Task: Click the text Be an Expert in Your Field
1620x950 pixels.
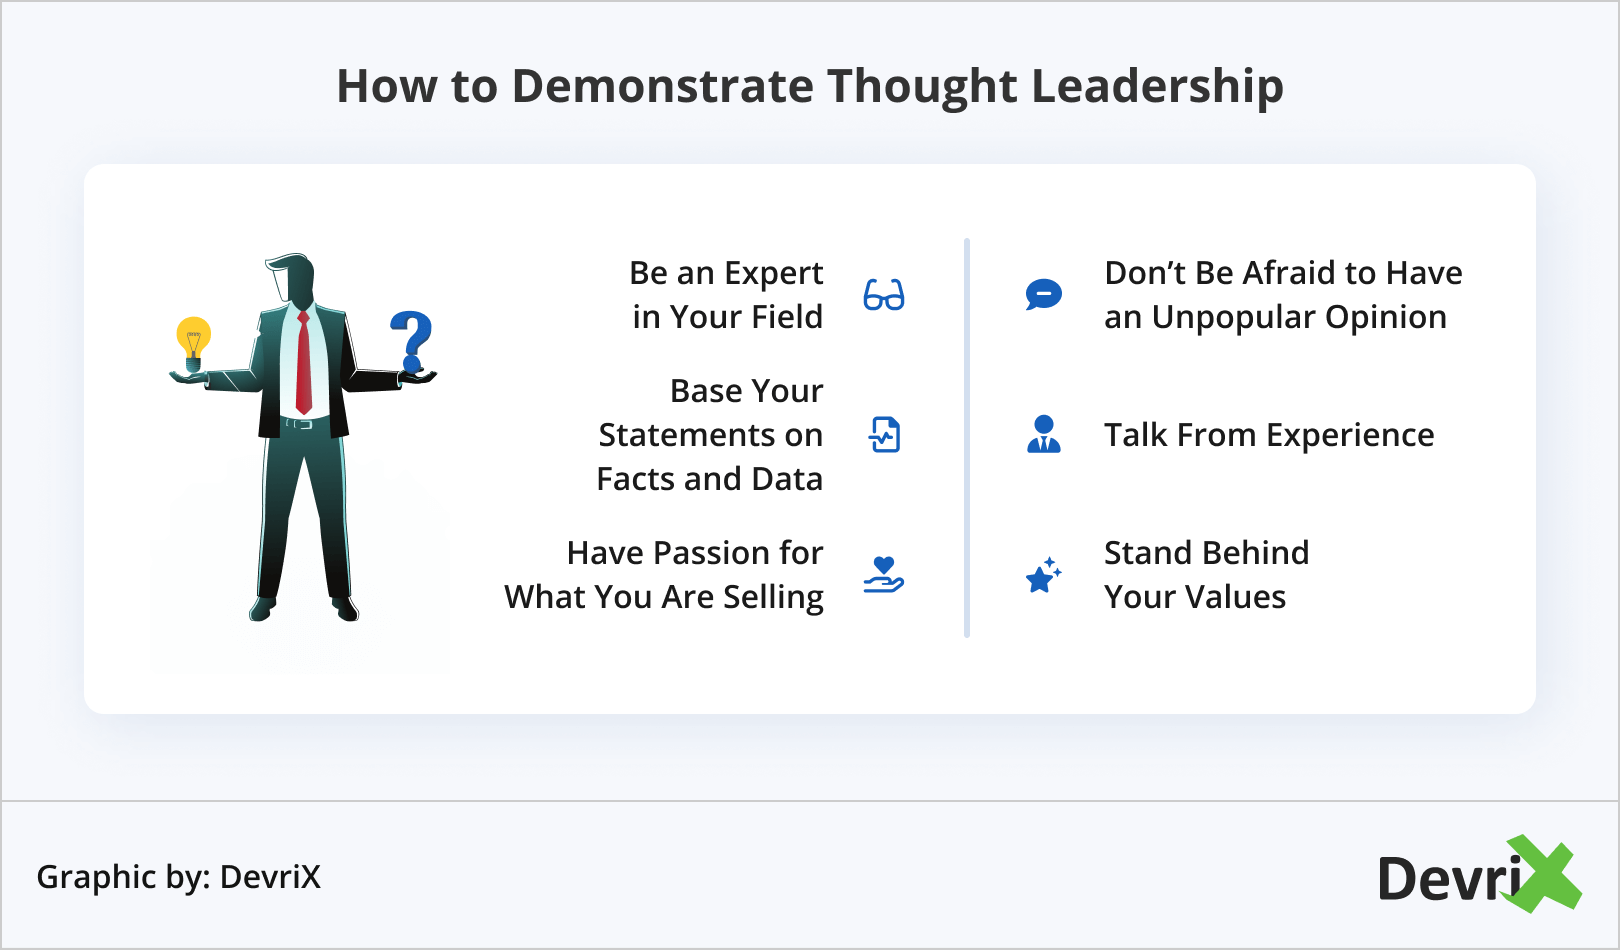Action: click(727, 295)
